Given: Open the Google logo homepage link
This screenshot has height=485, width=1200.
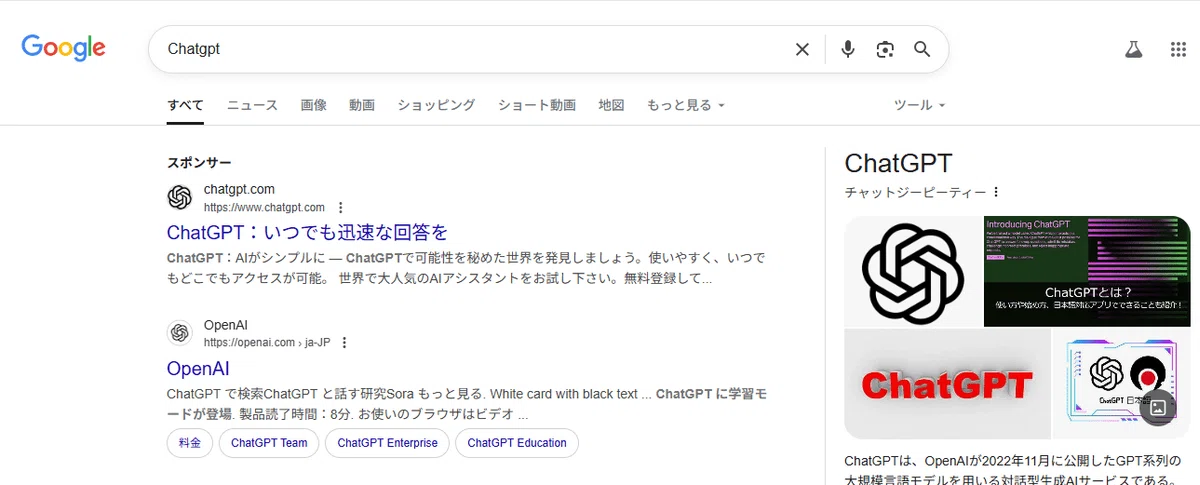Looking at the screenshot, I should (x=63, y=48).
